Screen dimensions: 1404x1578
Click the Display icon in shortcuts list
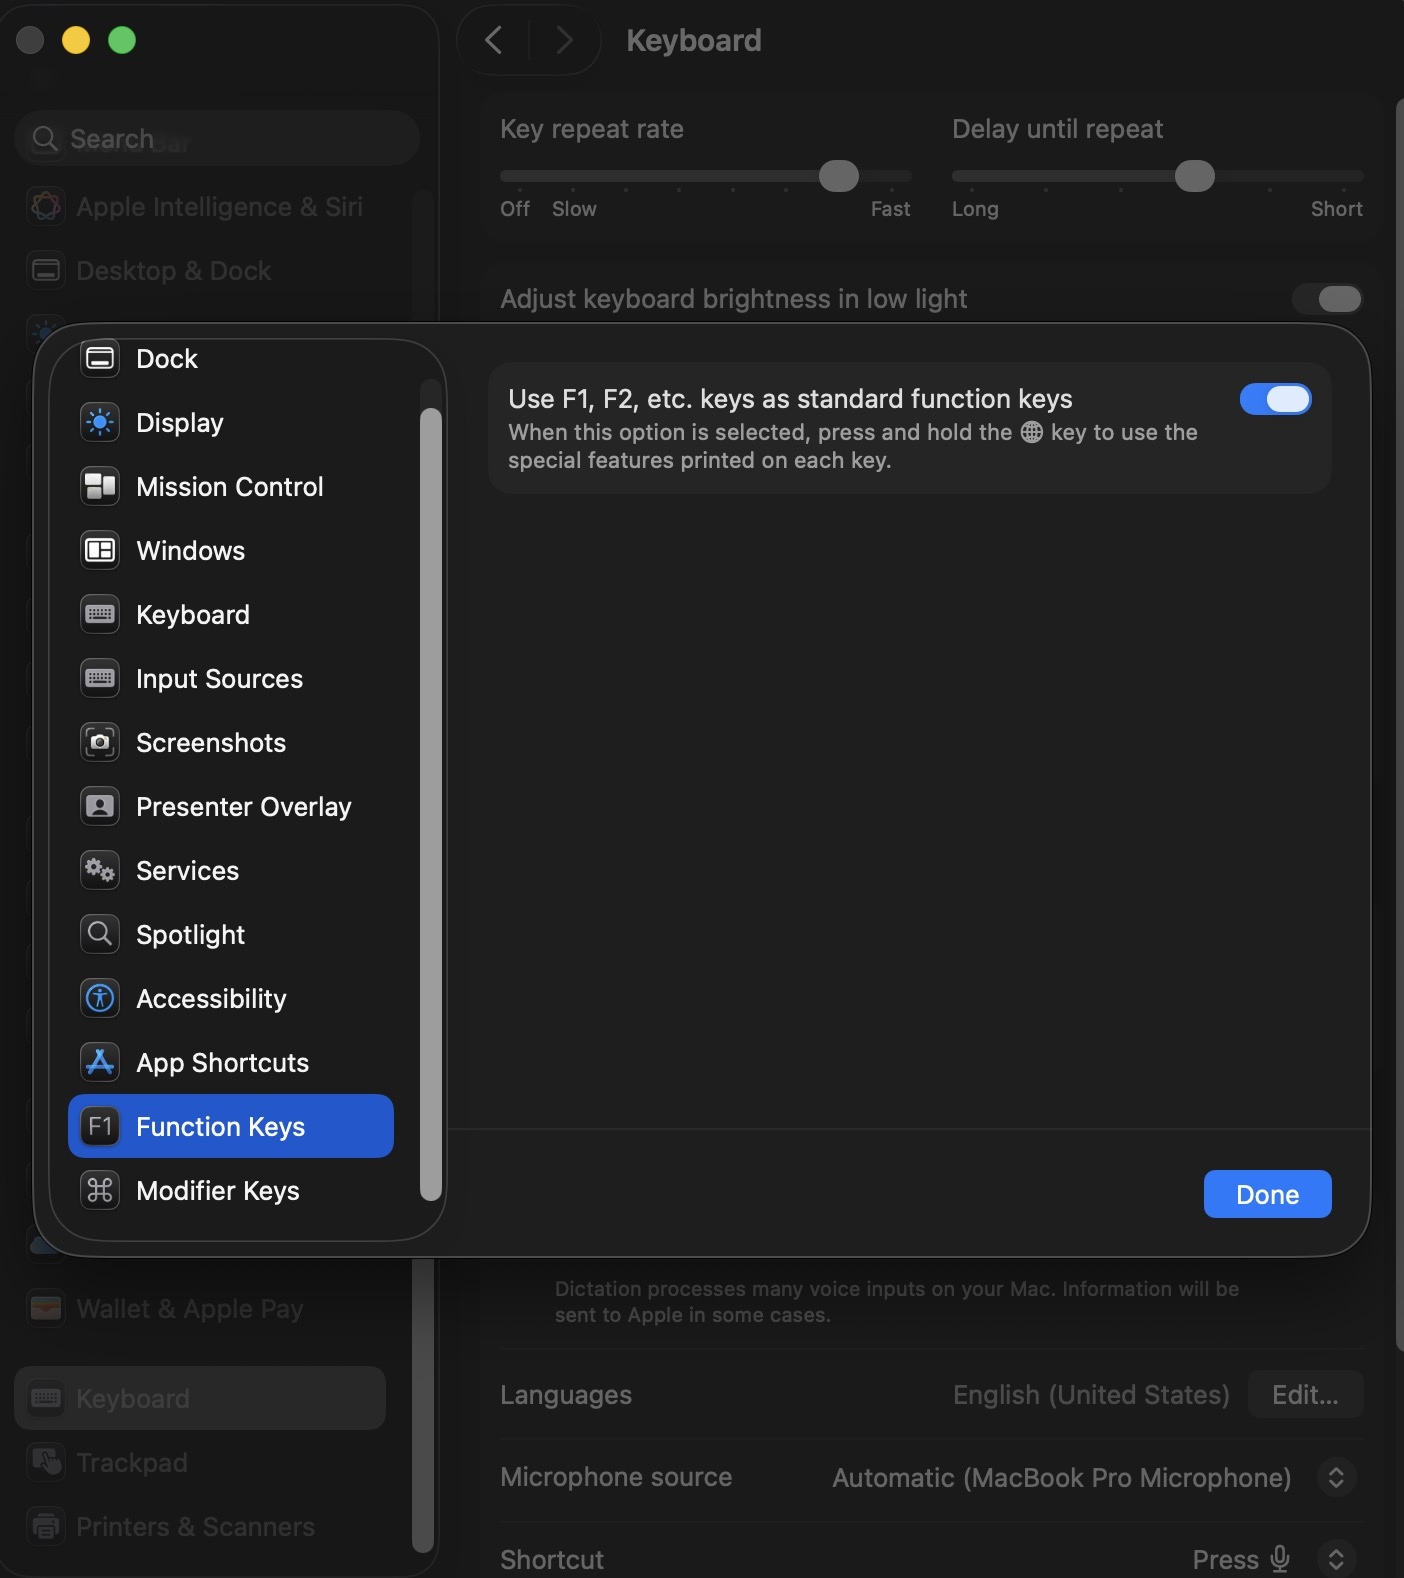[x=100, y=423]
